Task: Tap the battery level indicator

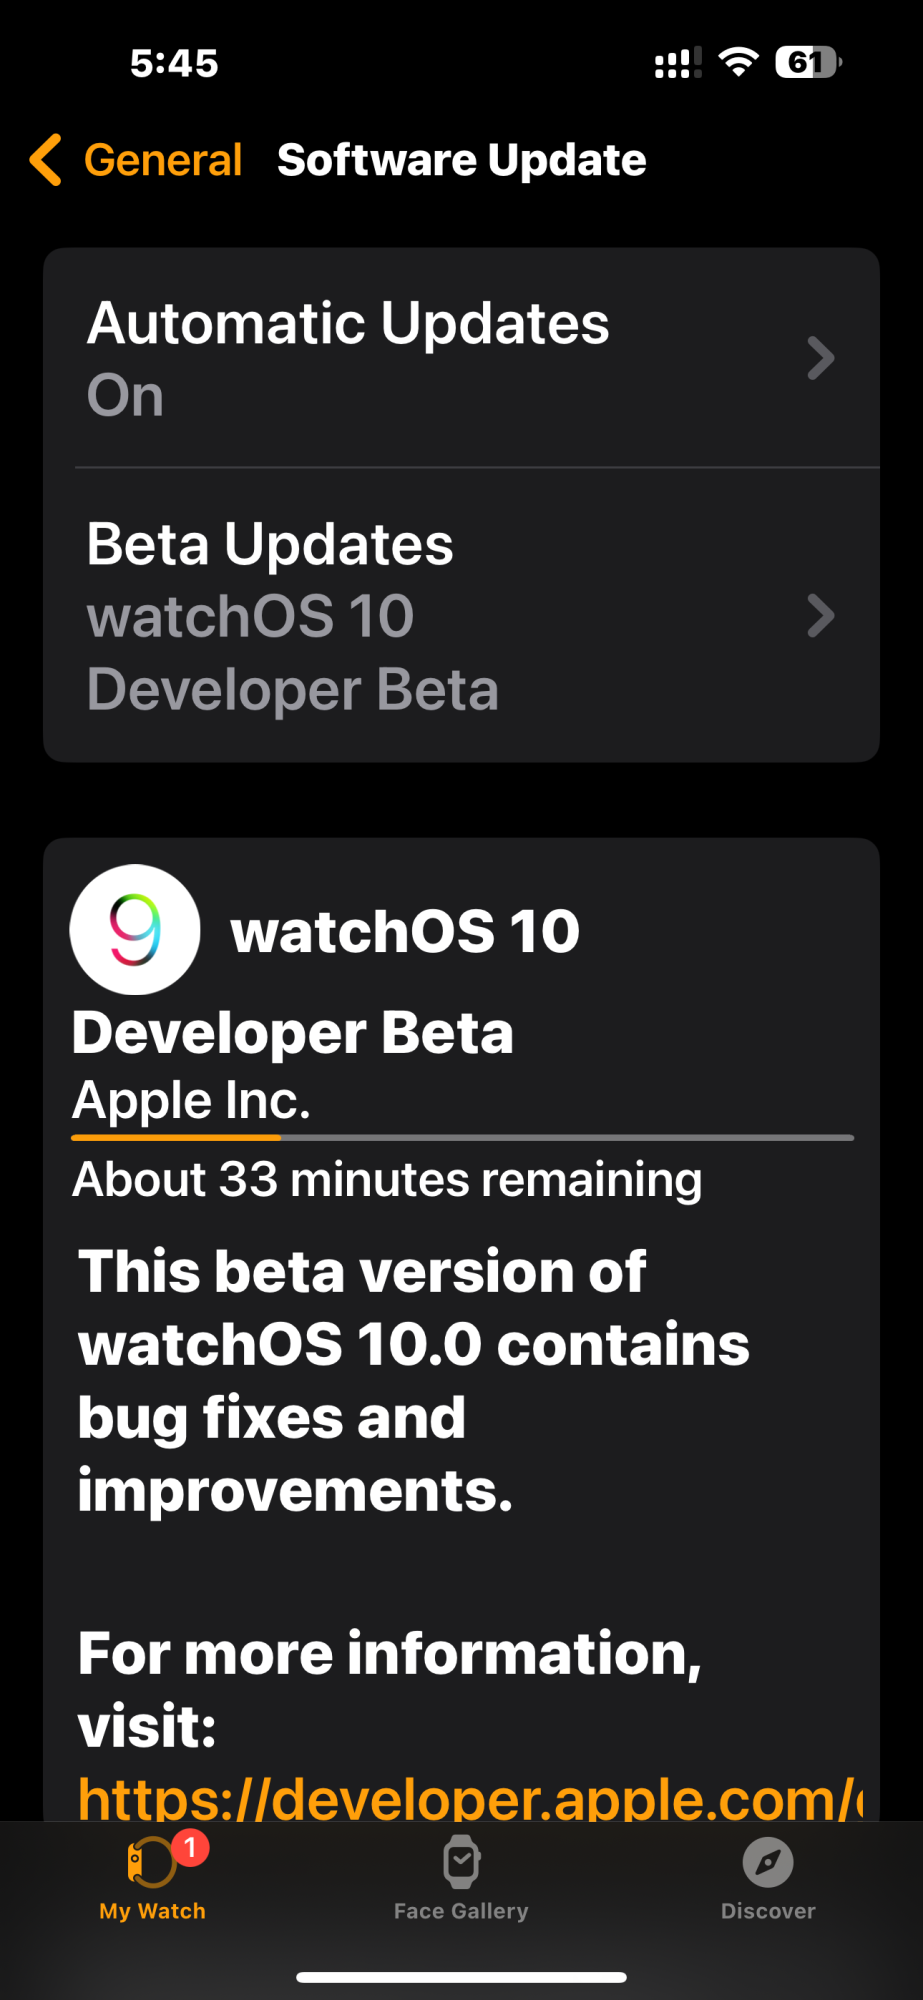Action: [808, 62]
